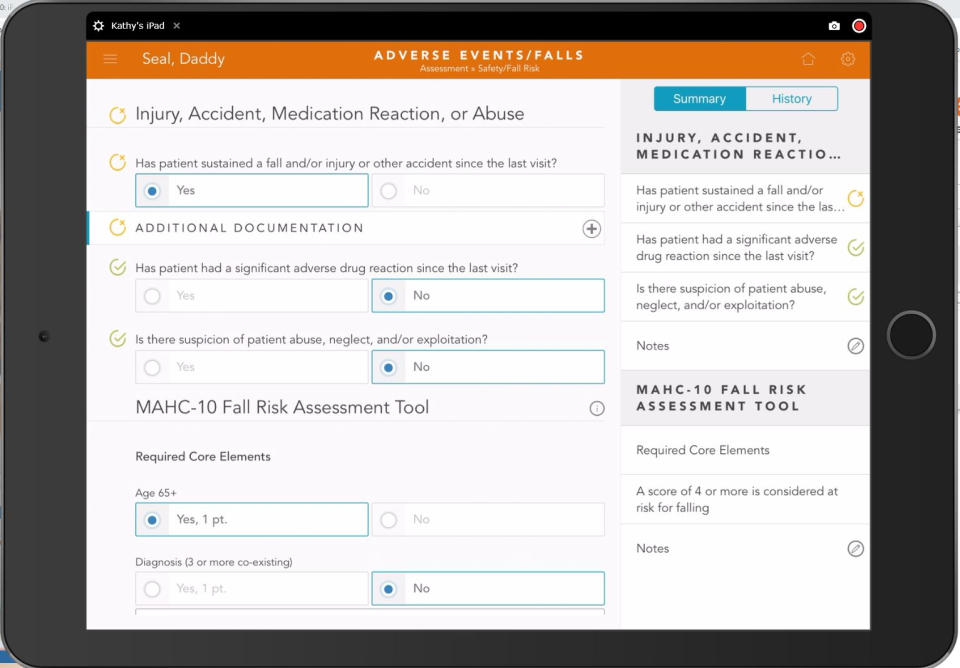The height and width of the screenshot is (668, 960).
Task: Edit Notes using the pencil icon under Injury section
Action: point(856,345)
